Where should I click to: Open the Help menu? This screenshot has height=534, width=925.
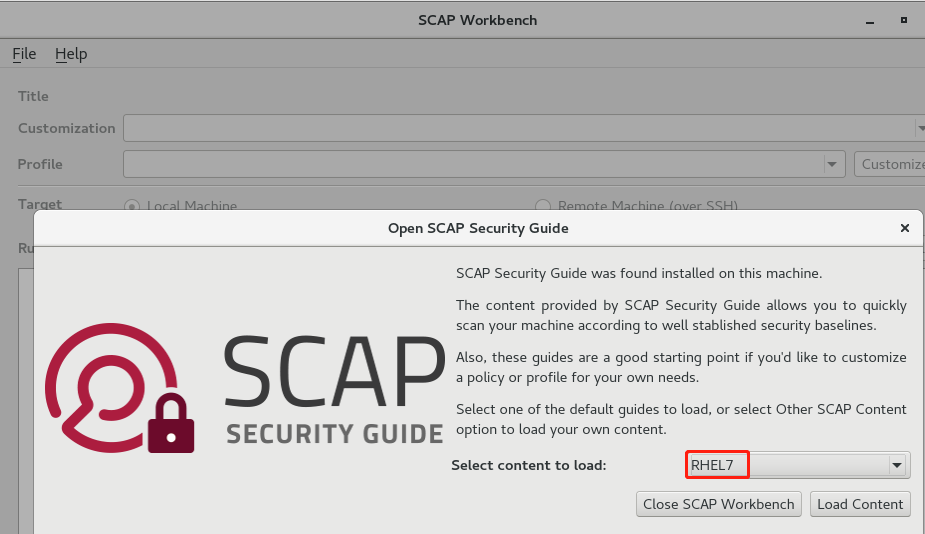click(x=71, y=54)
